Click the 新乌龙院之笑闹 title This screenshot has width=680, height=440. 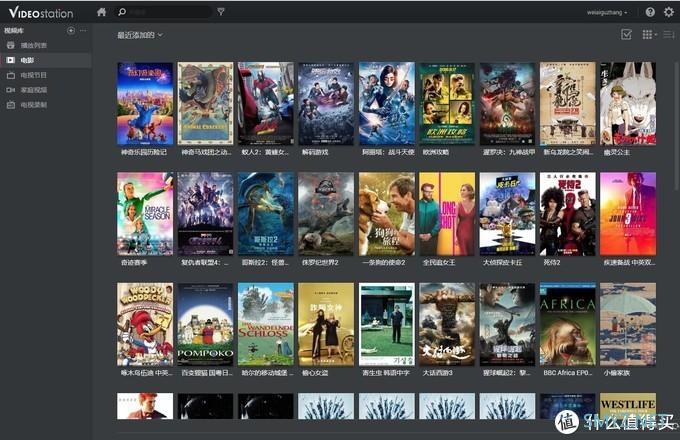[x=568, y=152]
